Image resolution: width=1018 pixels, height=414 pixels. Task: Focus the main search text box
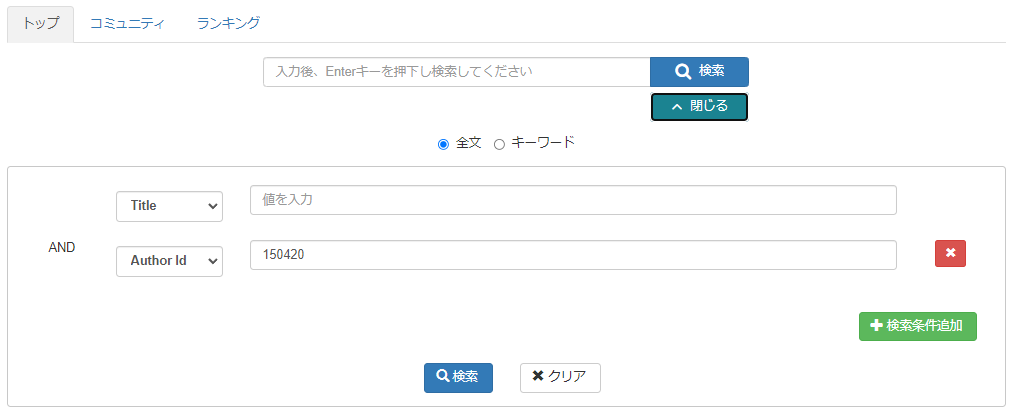tap(456, 72)
